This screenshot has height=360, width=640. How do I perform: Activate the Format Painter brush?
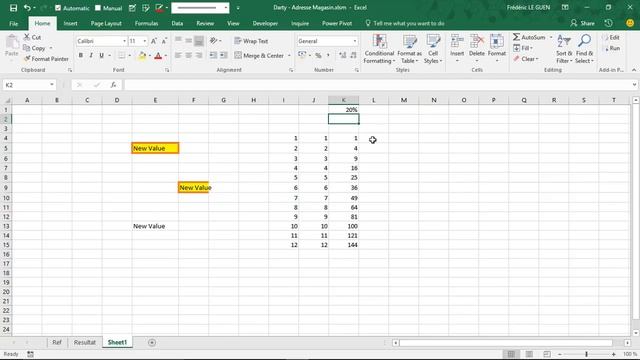pos(46,59)
